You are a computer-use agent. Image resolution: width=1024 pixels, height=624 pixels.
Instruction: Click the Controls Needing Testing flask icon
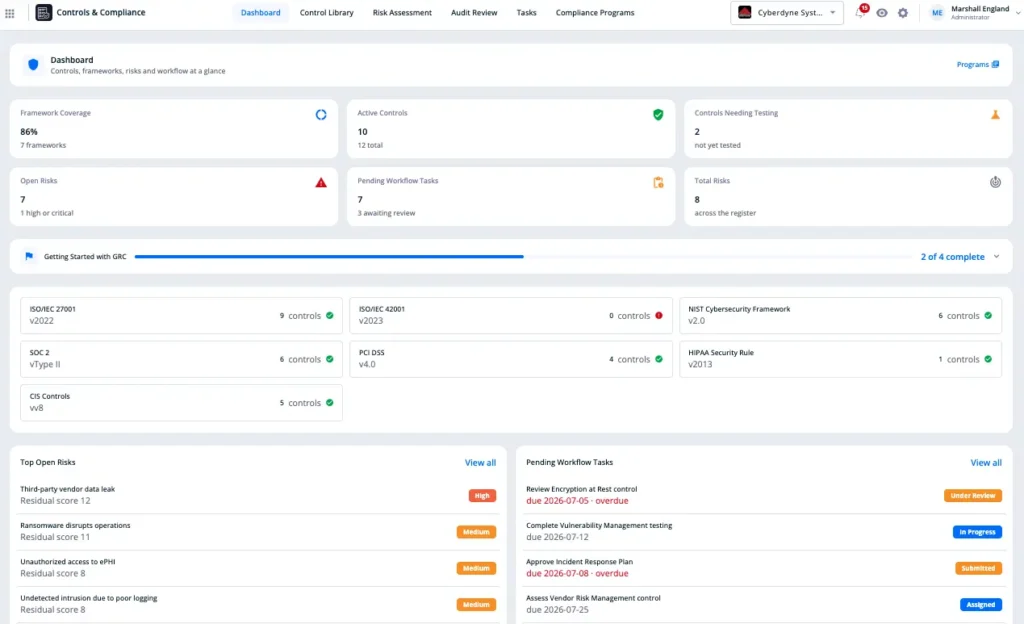(995, 115)
